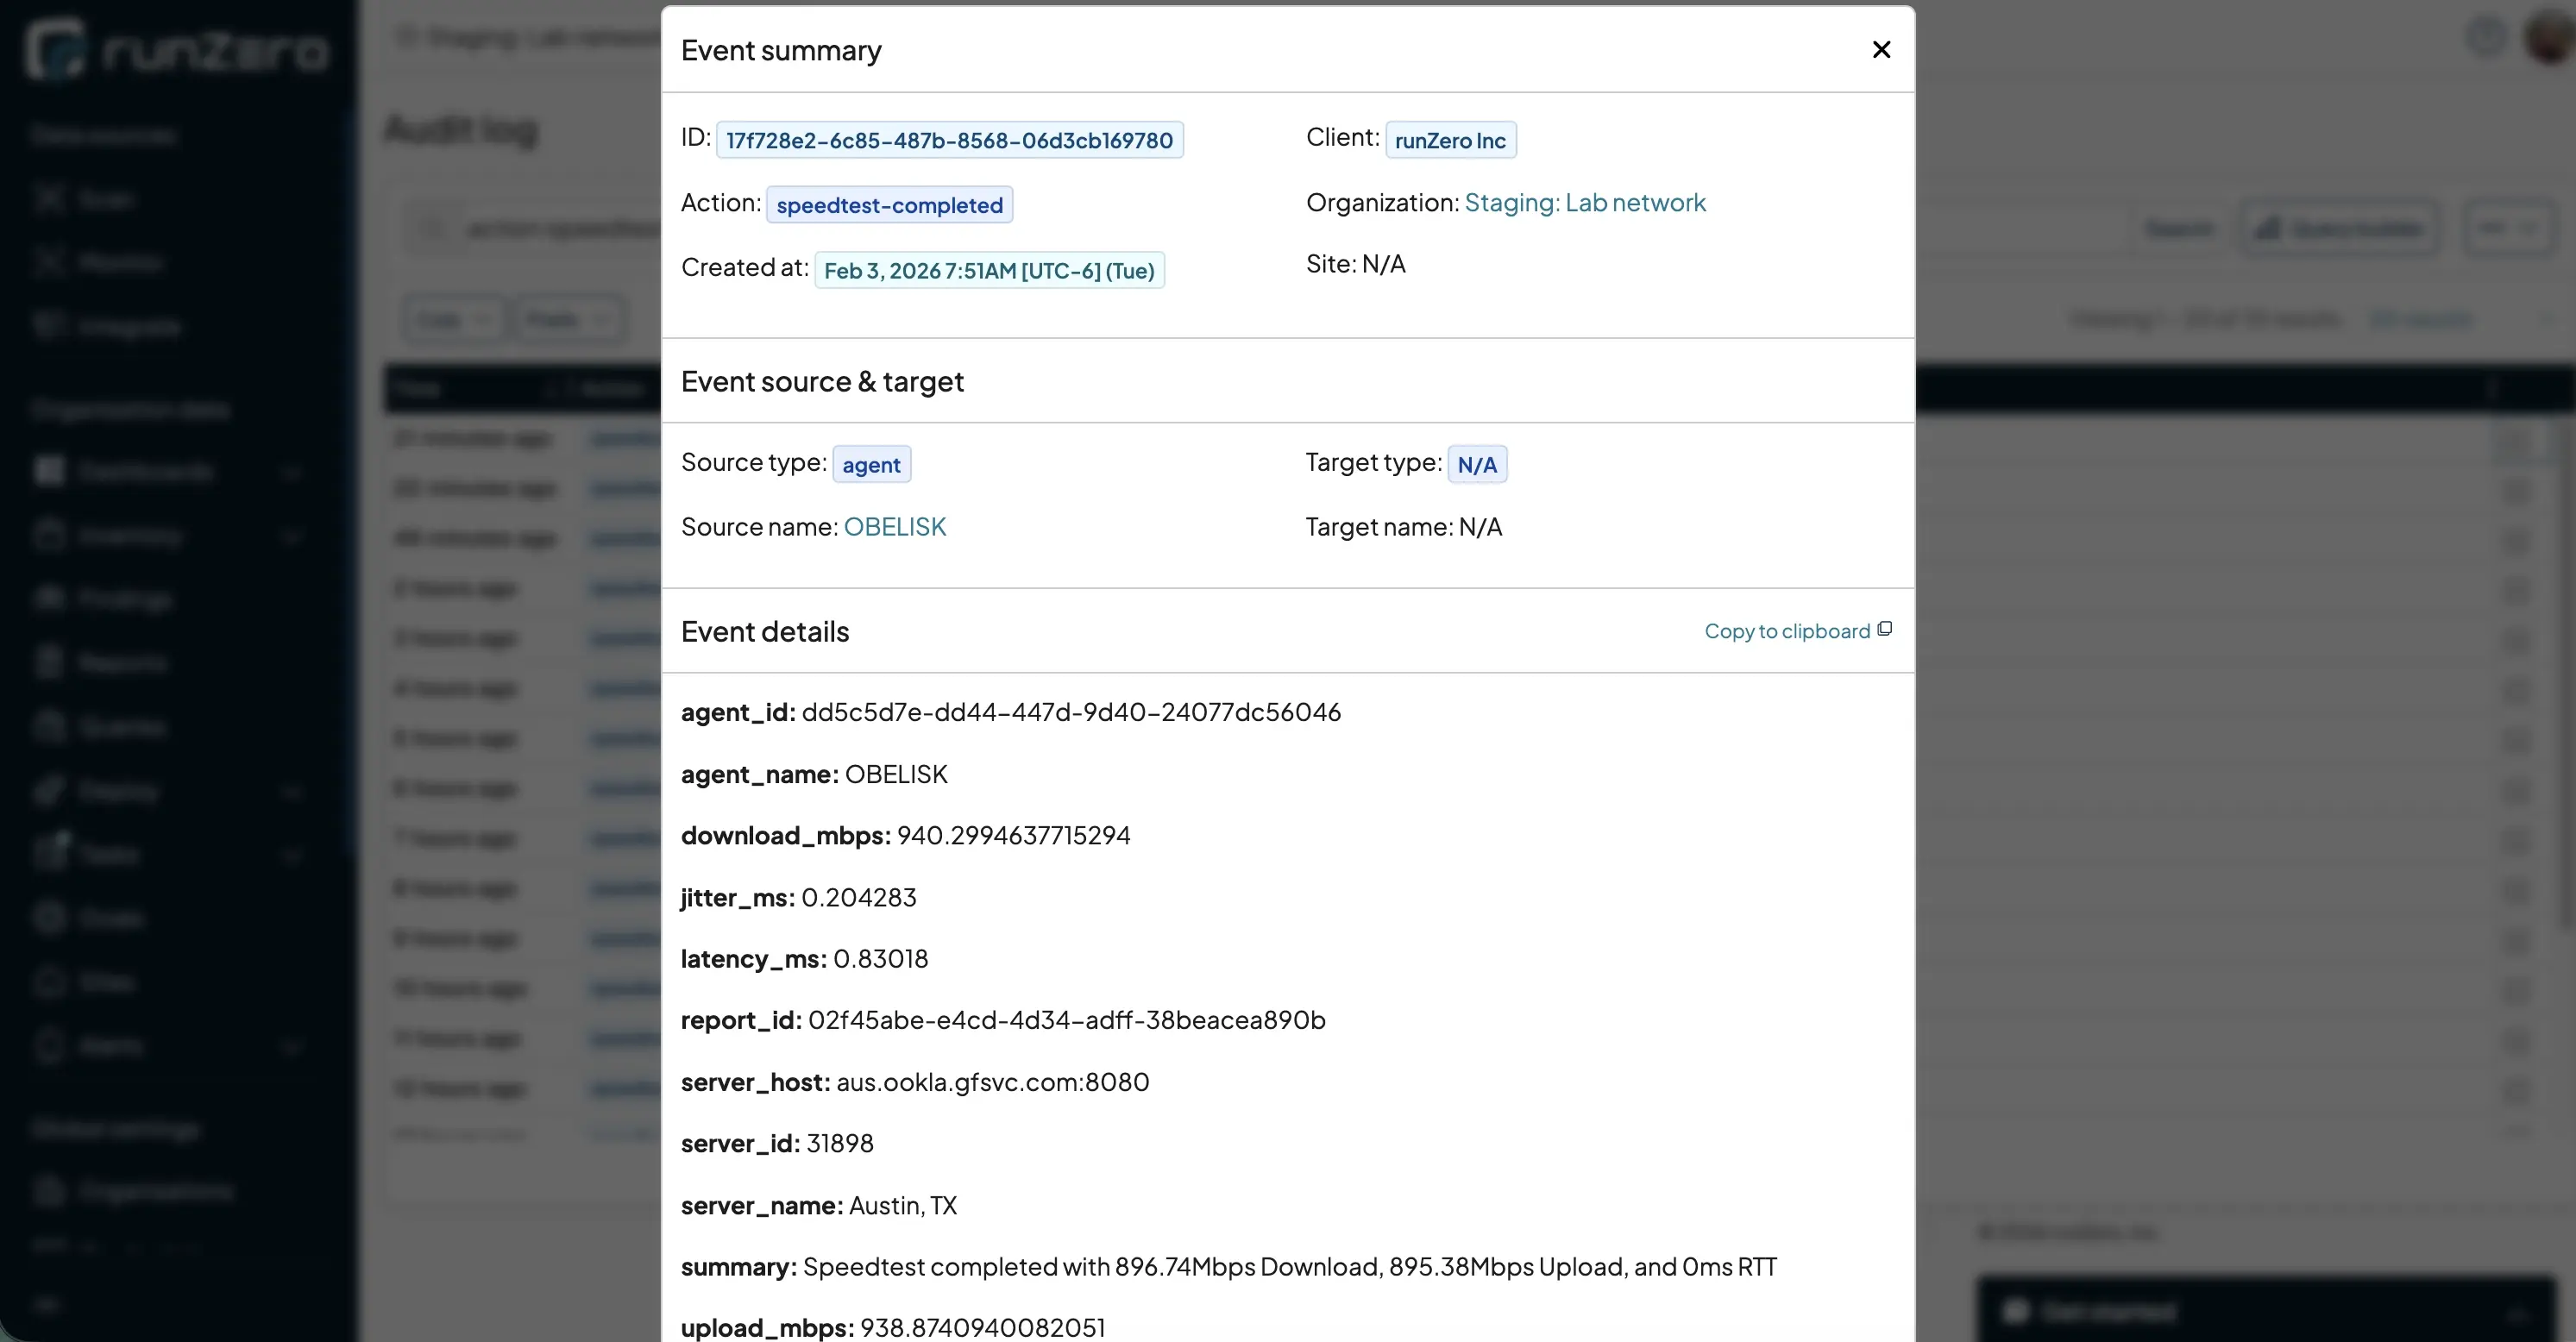Screen dimensions: 2576x1342
Task: Select the Dashboards icon in the sidebar
Action: tap(49, 471)
